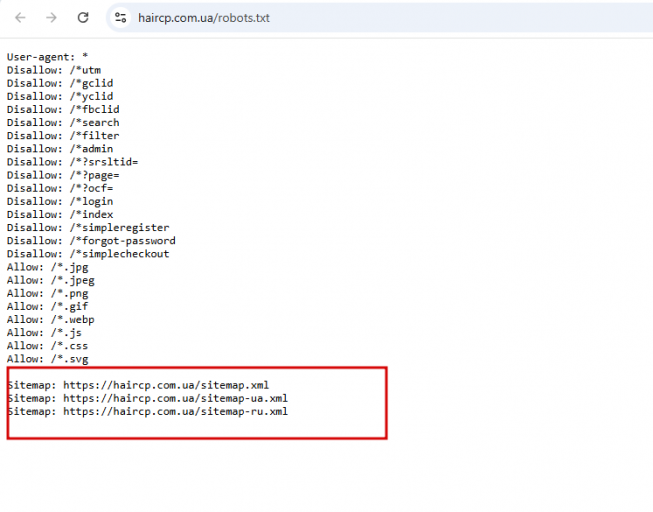This screenshot has height=512, width=653.
Task: Click the 'Disallow: /*filter' line
Action: (x=63, y=136)
